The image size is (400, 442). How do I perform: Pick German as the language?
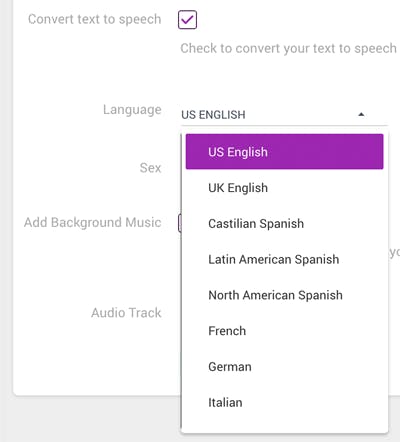[x=284, y=367]
